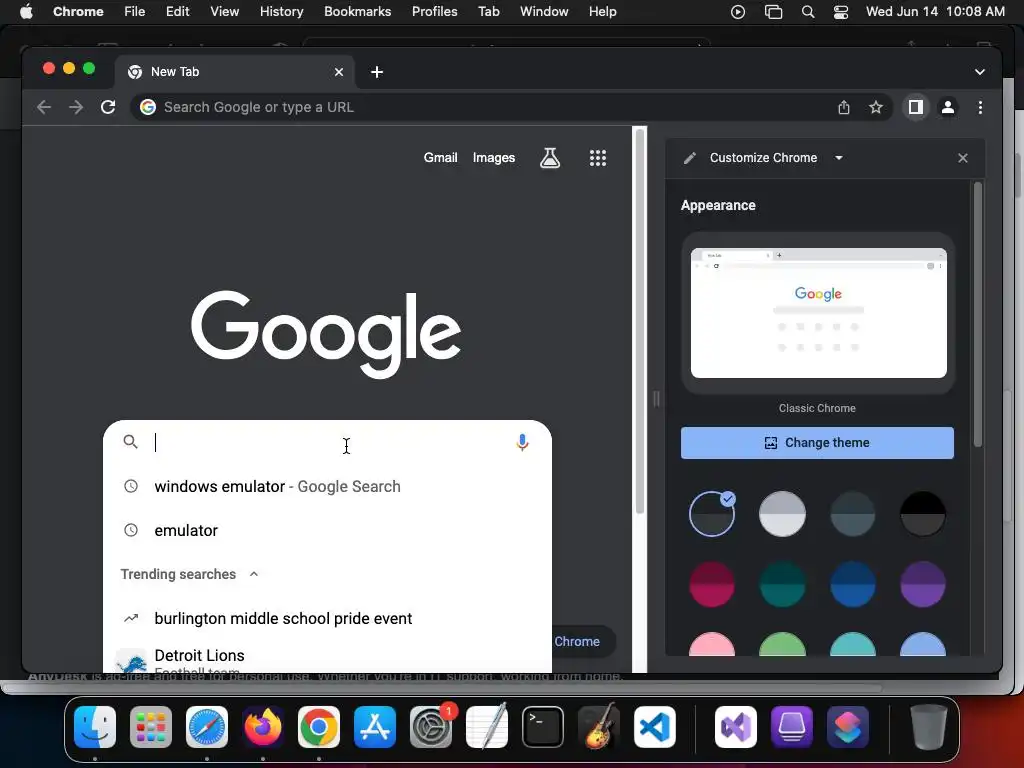The width and height of the screenshot is (1024, 768).
Task: Open System Settings from the Dock
Action: click(431, 726)
